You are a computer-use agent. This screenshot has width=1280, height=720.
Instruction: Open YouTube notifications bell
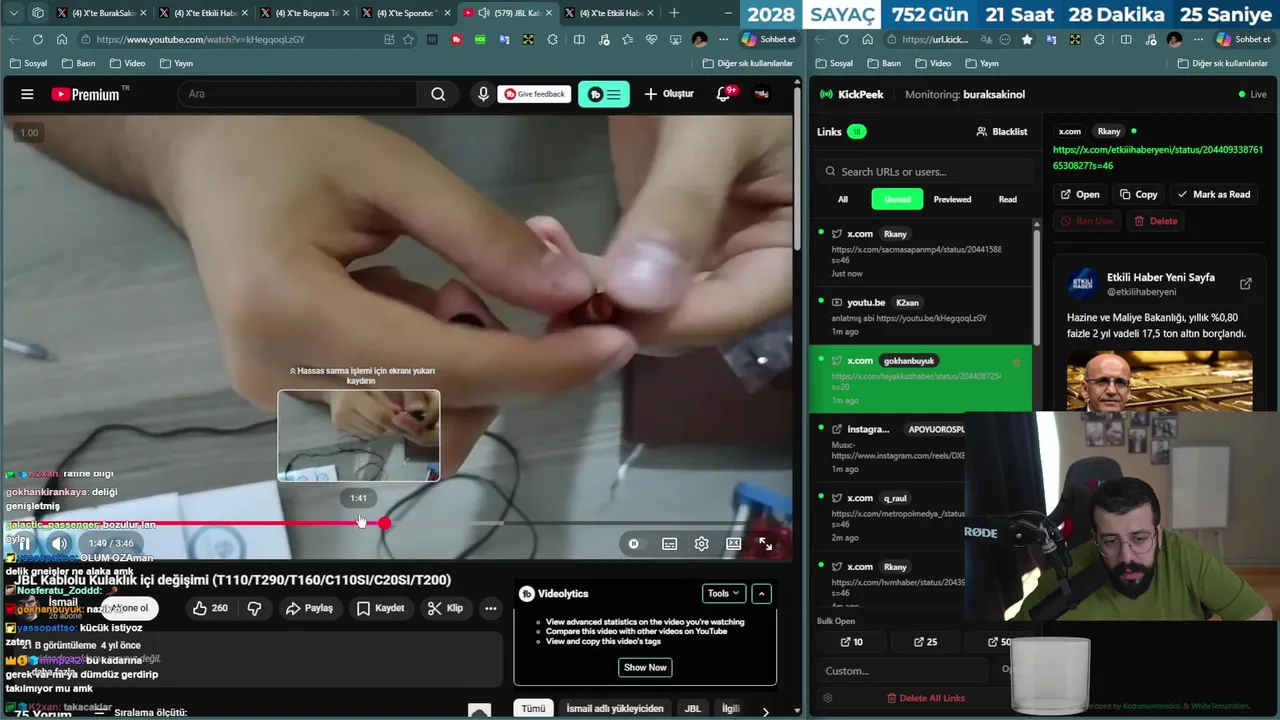tap(723, 94)
